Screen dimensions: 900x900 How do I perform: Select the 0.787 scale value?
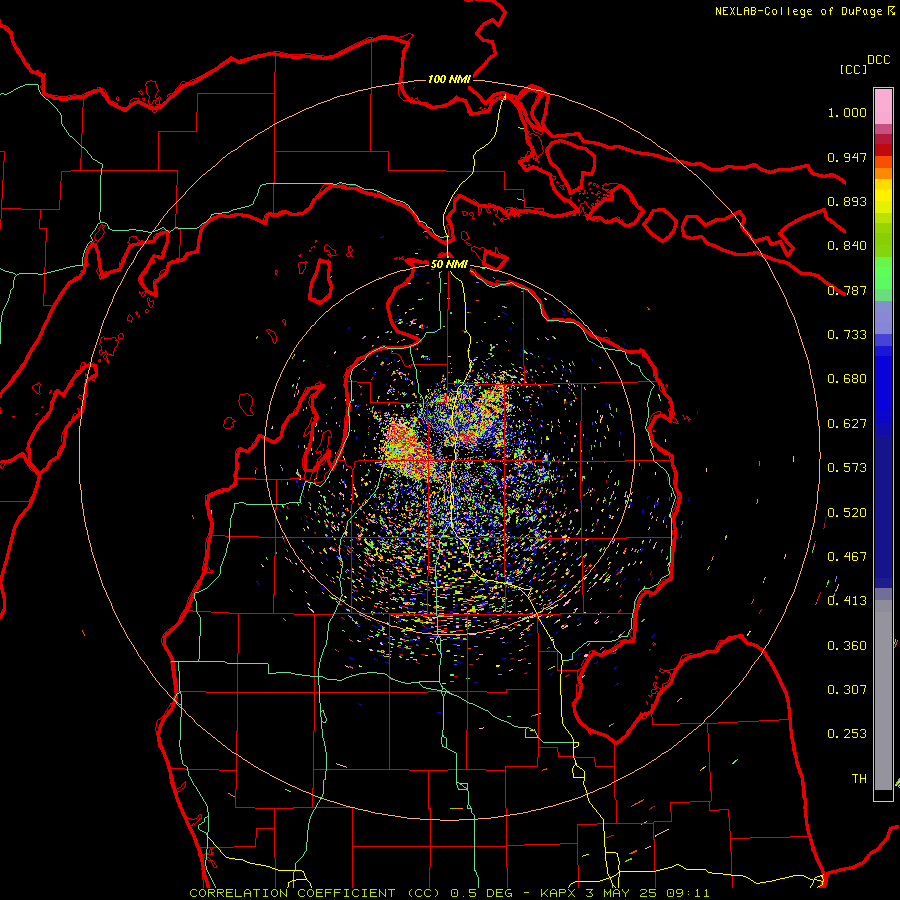[x=847, y=290]
